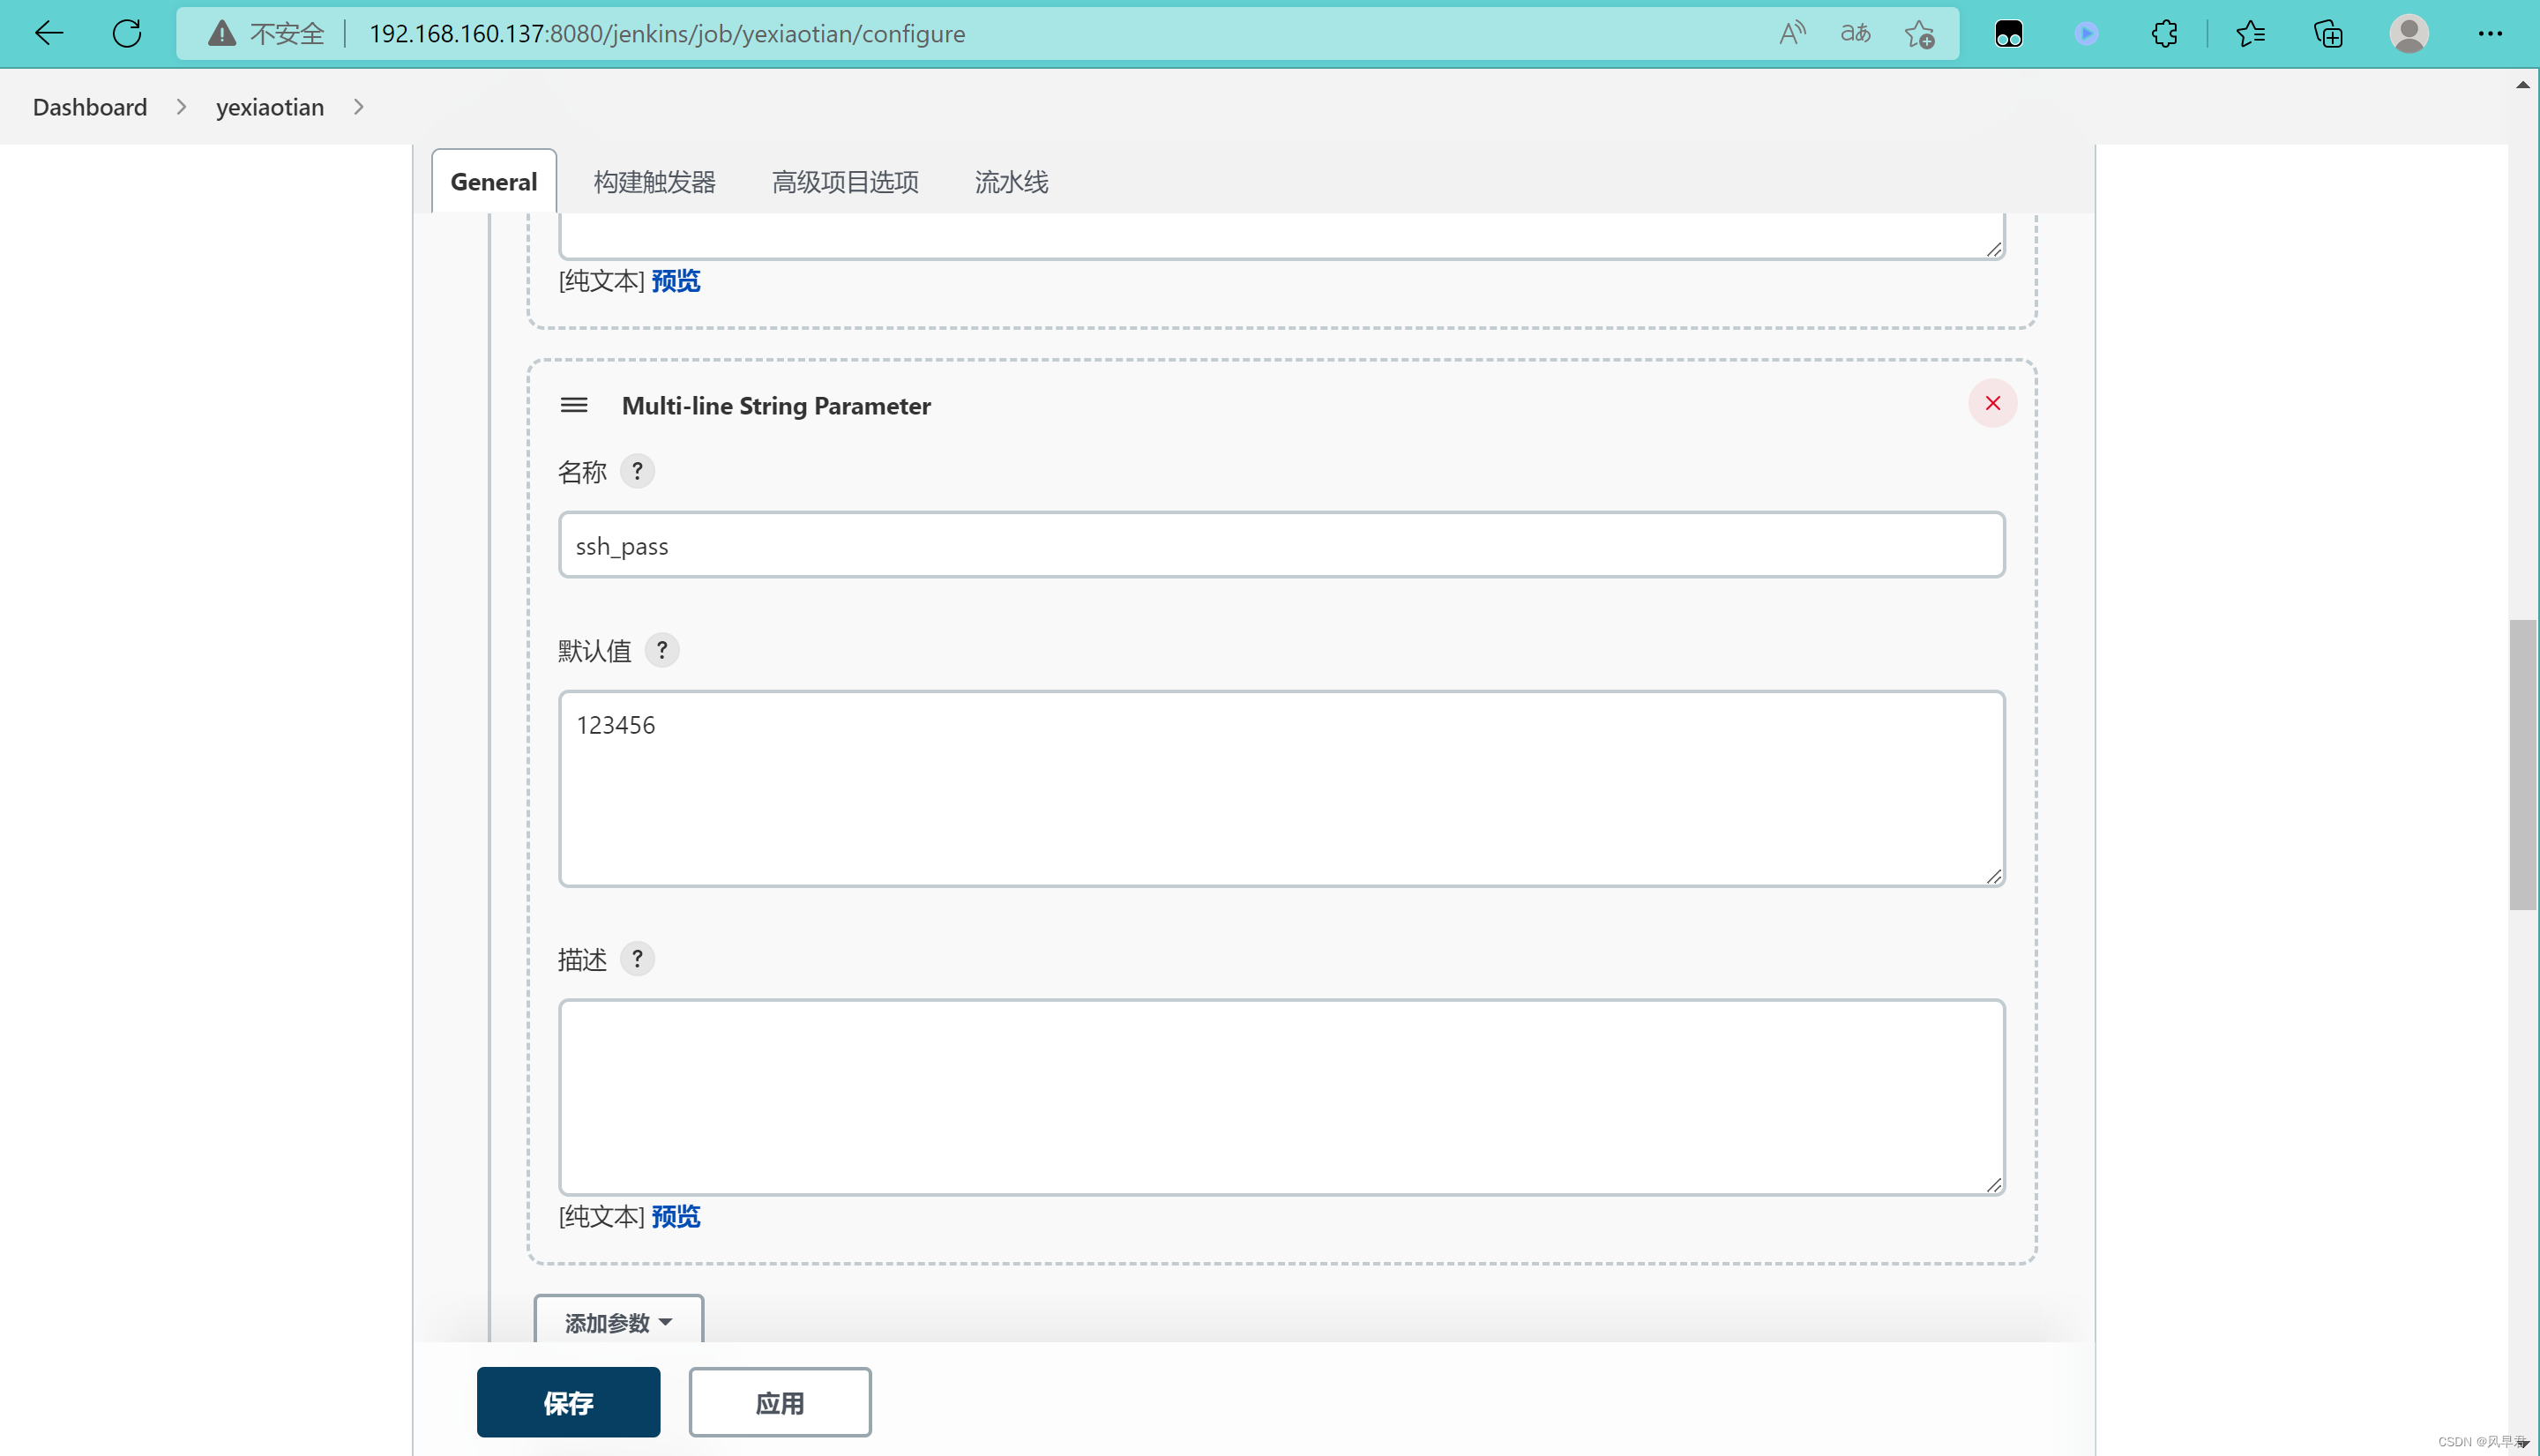The width and height of the screenshot is (2540, 1456).
Task: Open the extensions puzzle icon
Action: (x=2164, y=33)
